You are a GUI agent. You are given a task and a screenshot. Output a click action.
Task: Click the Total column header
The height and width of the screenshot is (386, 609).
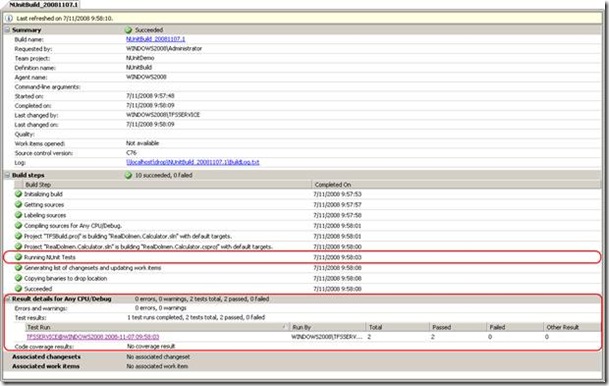click(x=398, y=327)
